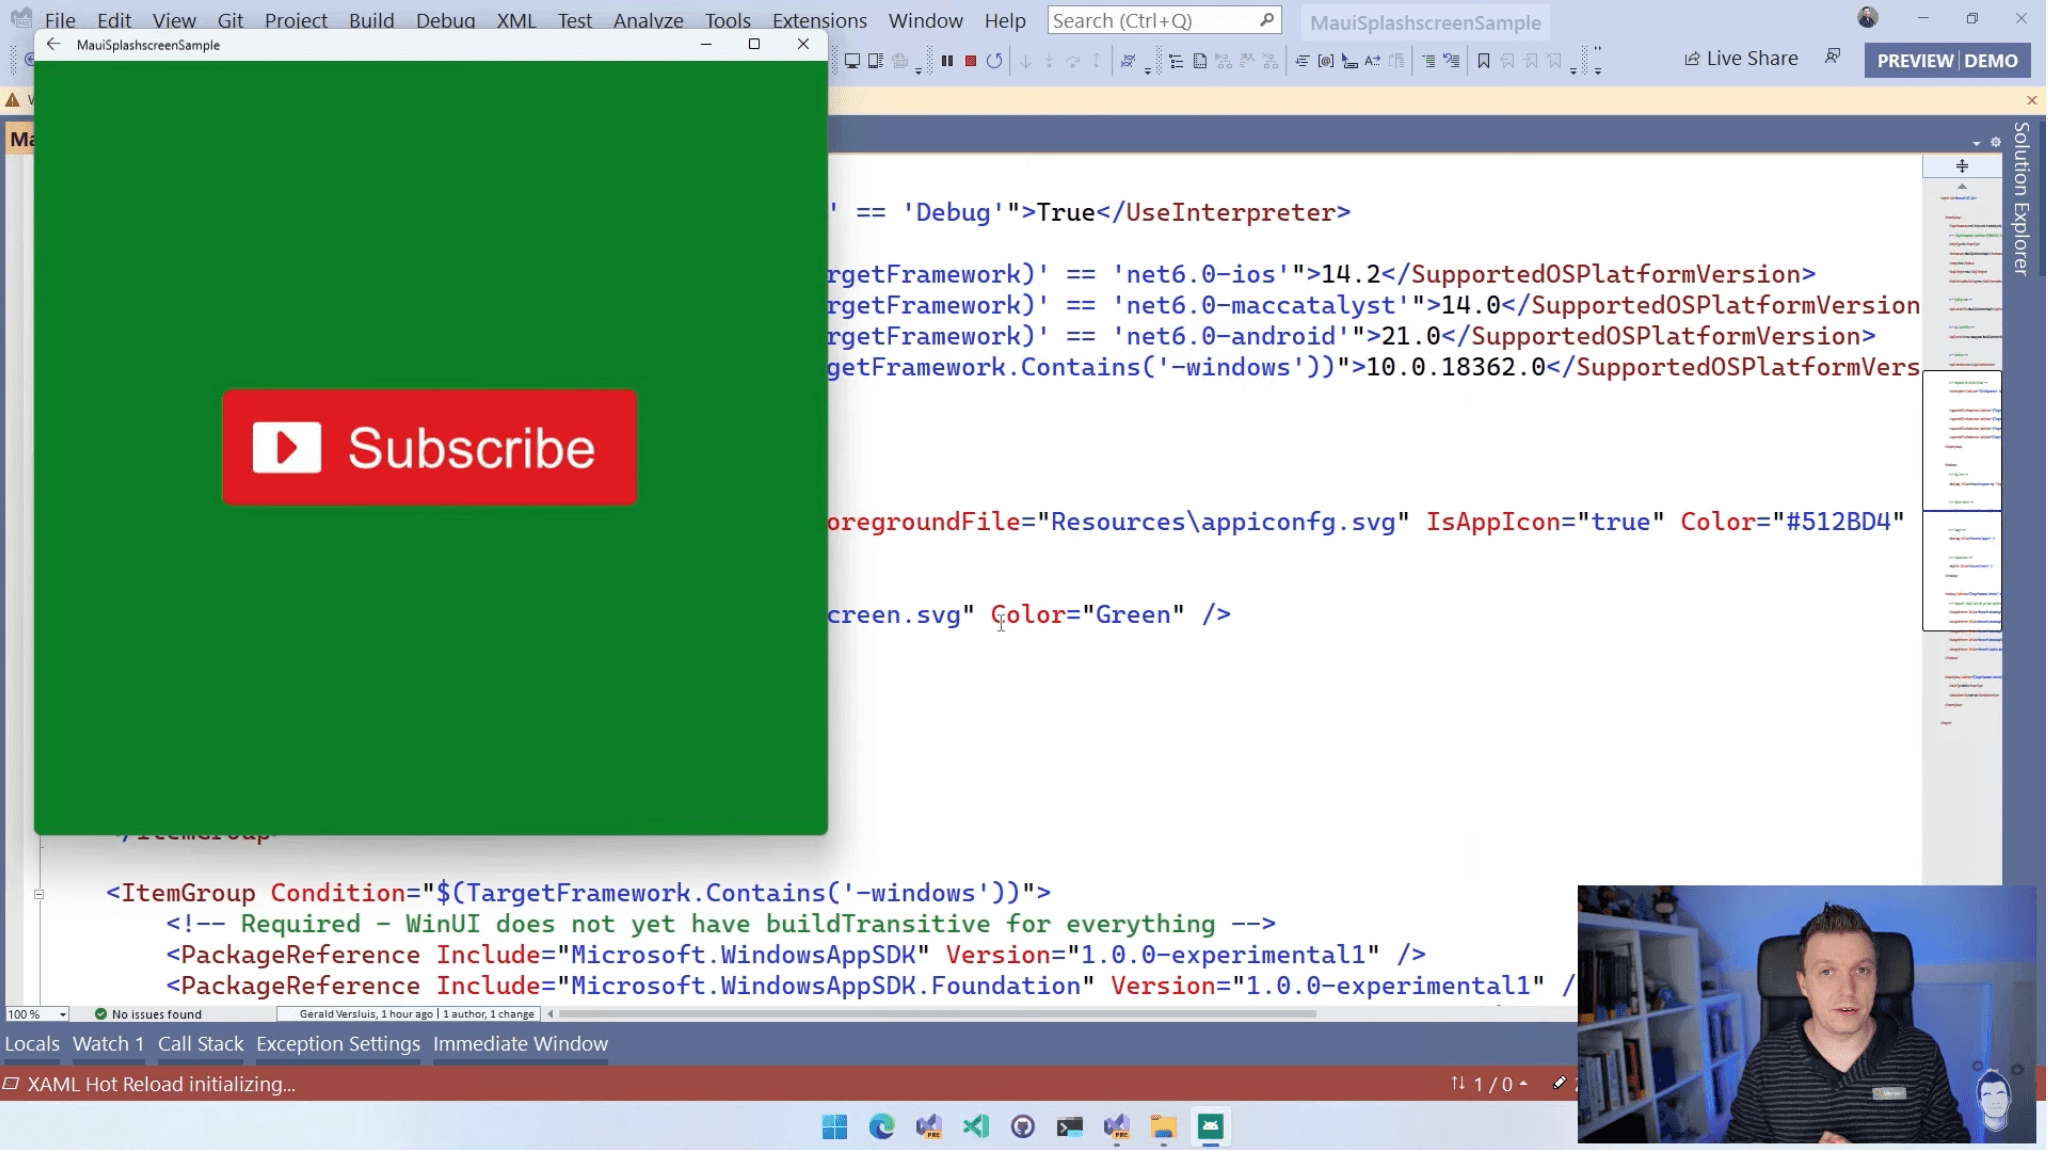Click the restart debugging icon in toolbar
This screenshot has height=1150, width=2048.
pos(993,60)
